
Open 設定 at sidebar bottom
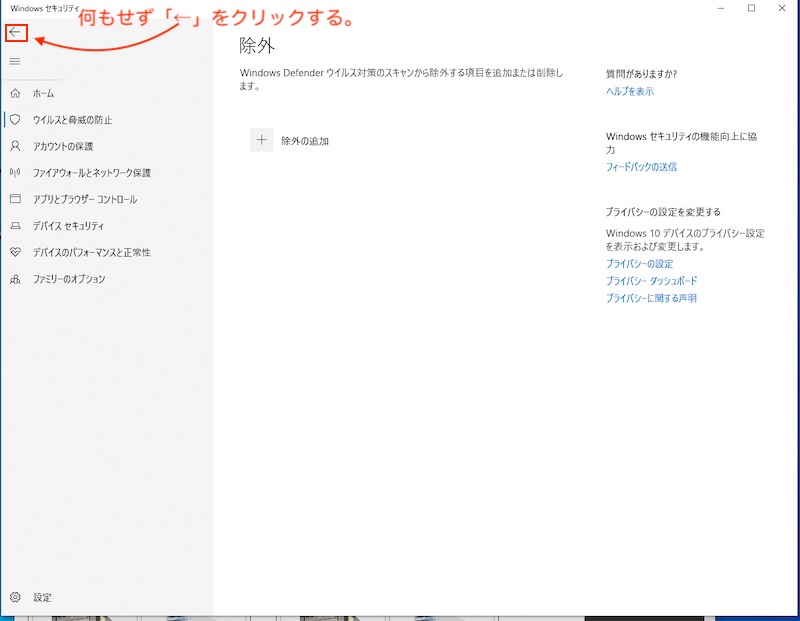pos(42,598)
